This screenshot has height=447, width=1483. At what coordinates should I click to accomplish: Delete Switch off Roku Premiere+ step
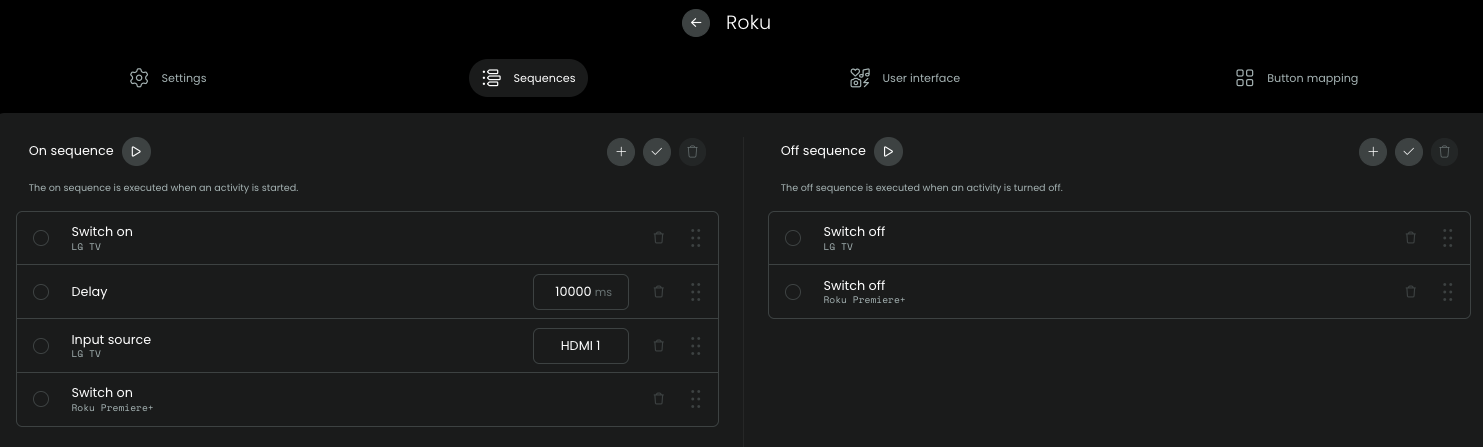[x=1410, y=292]
